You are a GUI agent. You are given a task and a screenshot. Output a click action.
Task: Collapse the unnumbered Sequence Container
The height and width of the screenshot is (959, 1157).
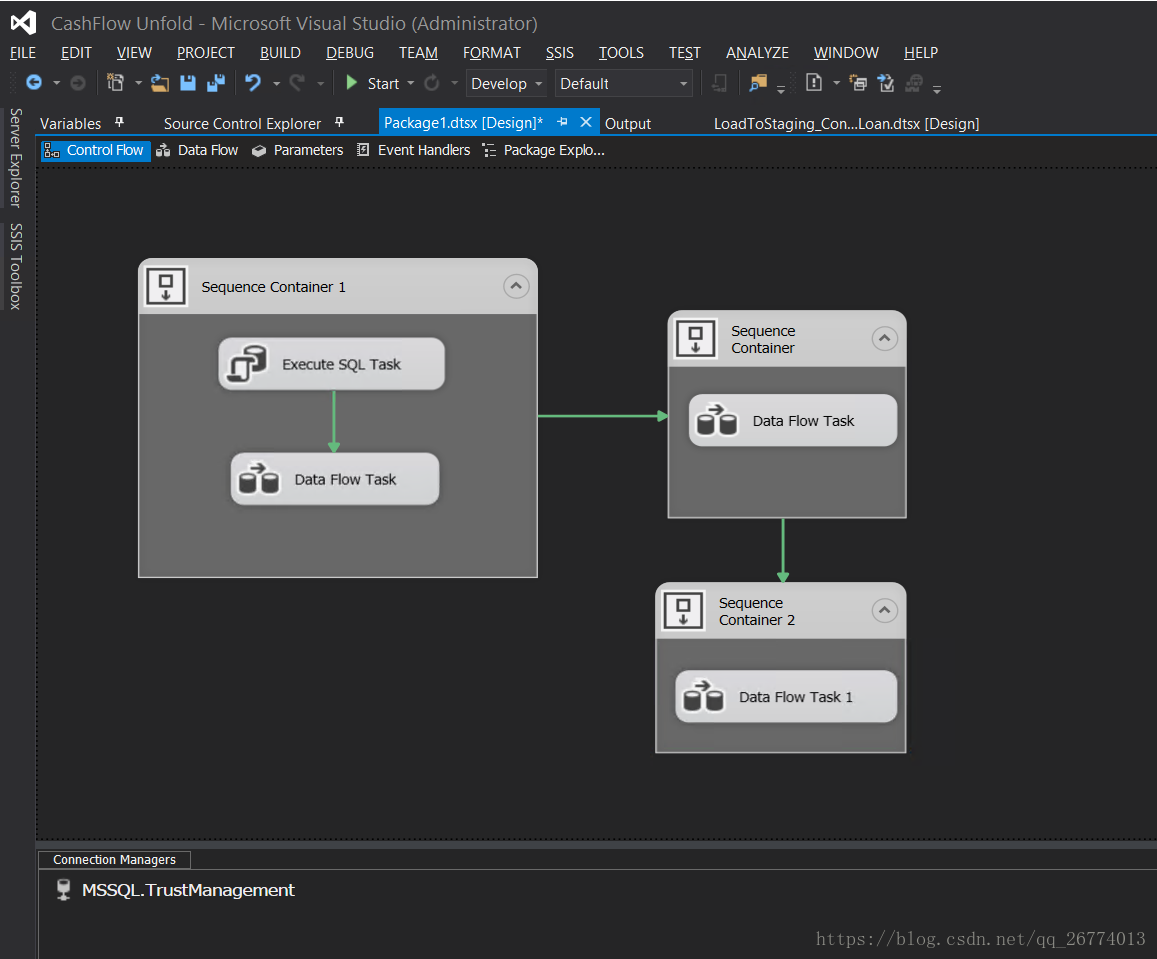tap(884, 339)
